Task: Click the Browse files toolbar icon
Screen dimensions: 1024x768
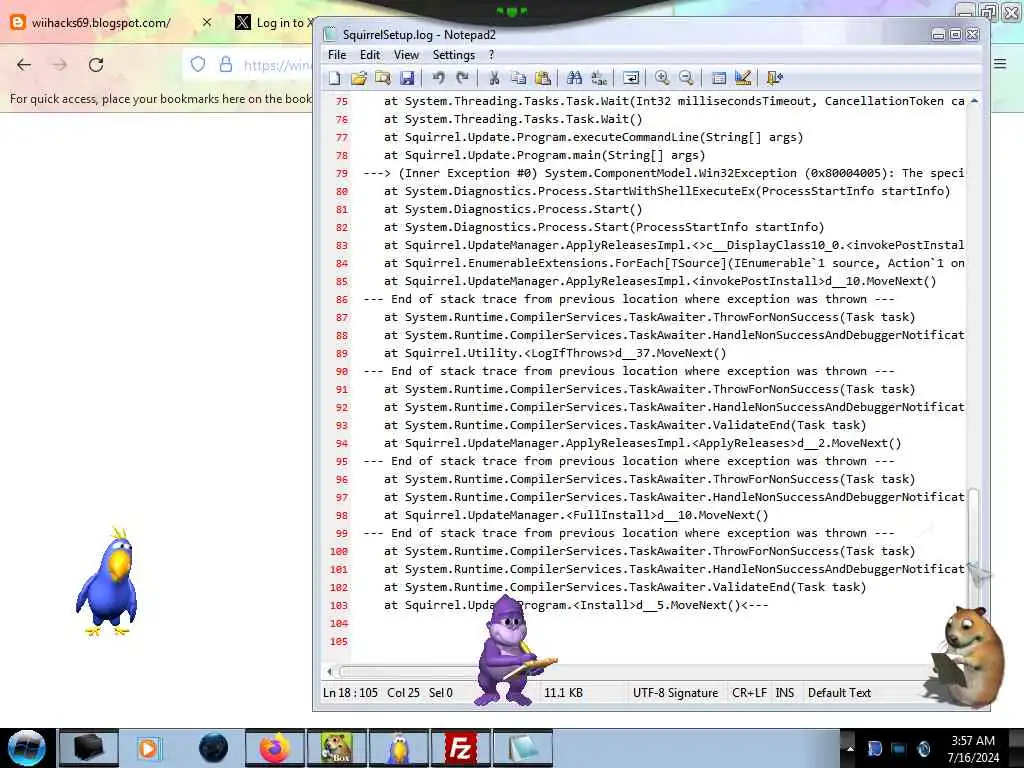Action: (383, 78)
